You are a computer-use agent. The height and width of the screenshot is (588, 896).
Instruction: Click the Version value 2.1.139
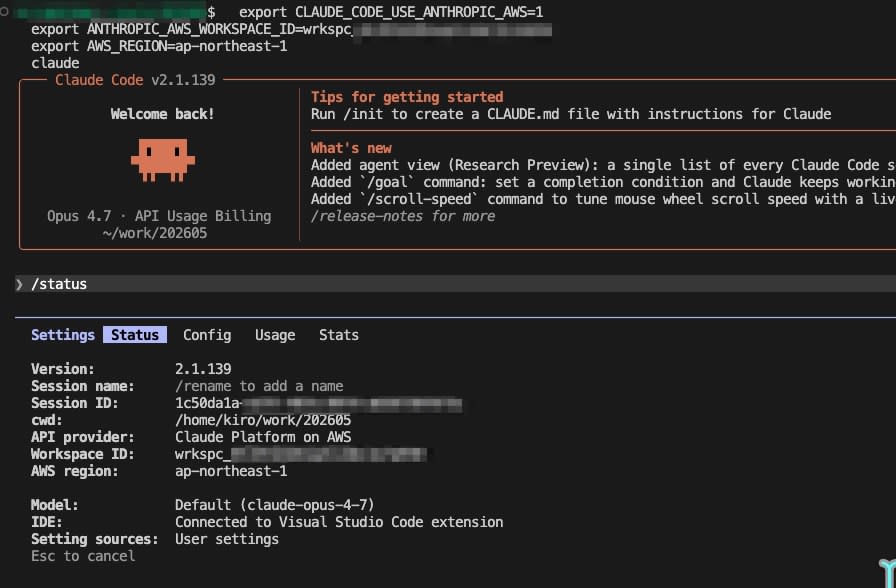click(x=203, y=369)
